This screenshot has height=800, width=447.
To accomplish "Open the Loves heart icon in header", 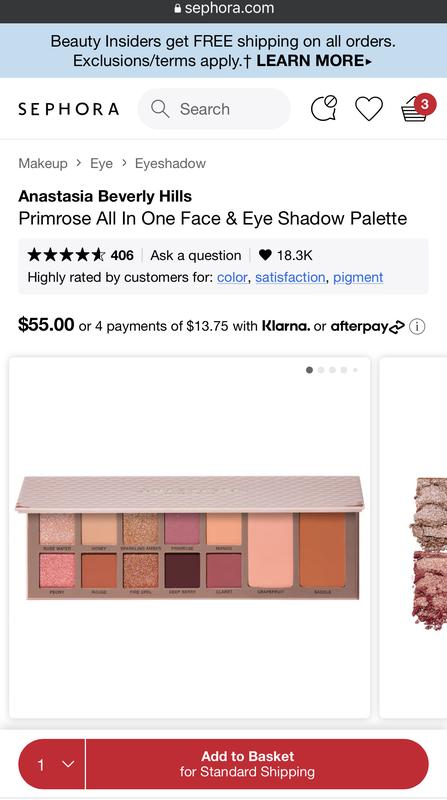I will click(368, 109).
